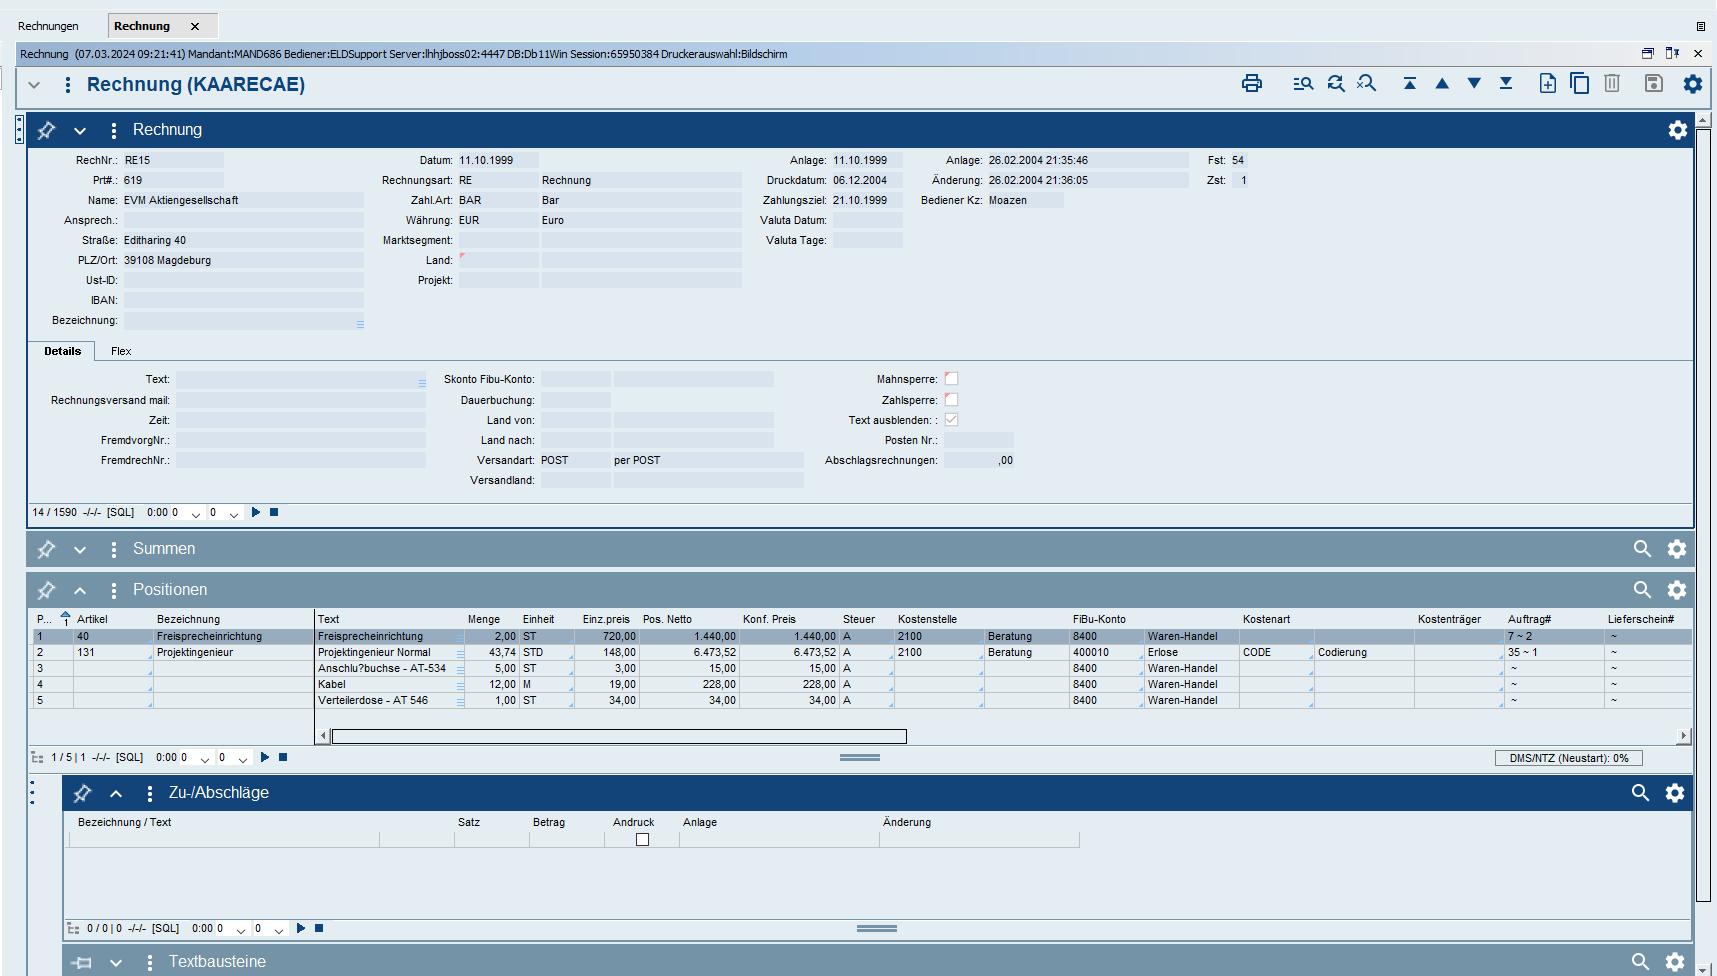Open the Details tab
Viewport: 1717px width, 976px height.
pos(62,351)
